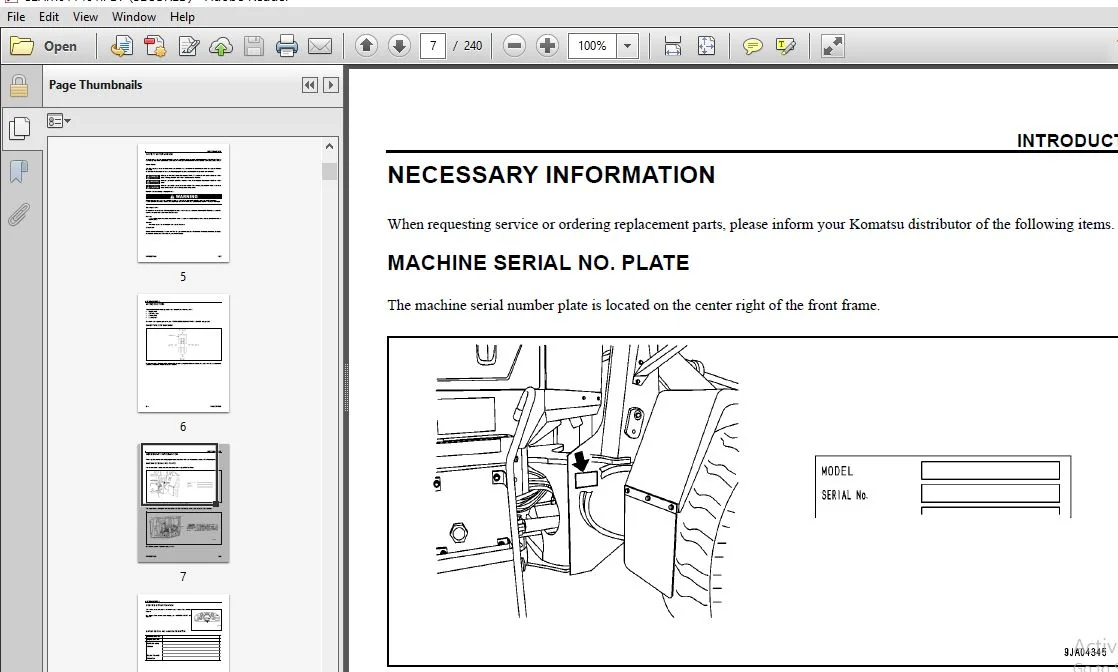Click the MODEL field in diagram
The image size is (1118, 672).
[x=990, y=470]
